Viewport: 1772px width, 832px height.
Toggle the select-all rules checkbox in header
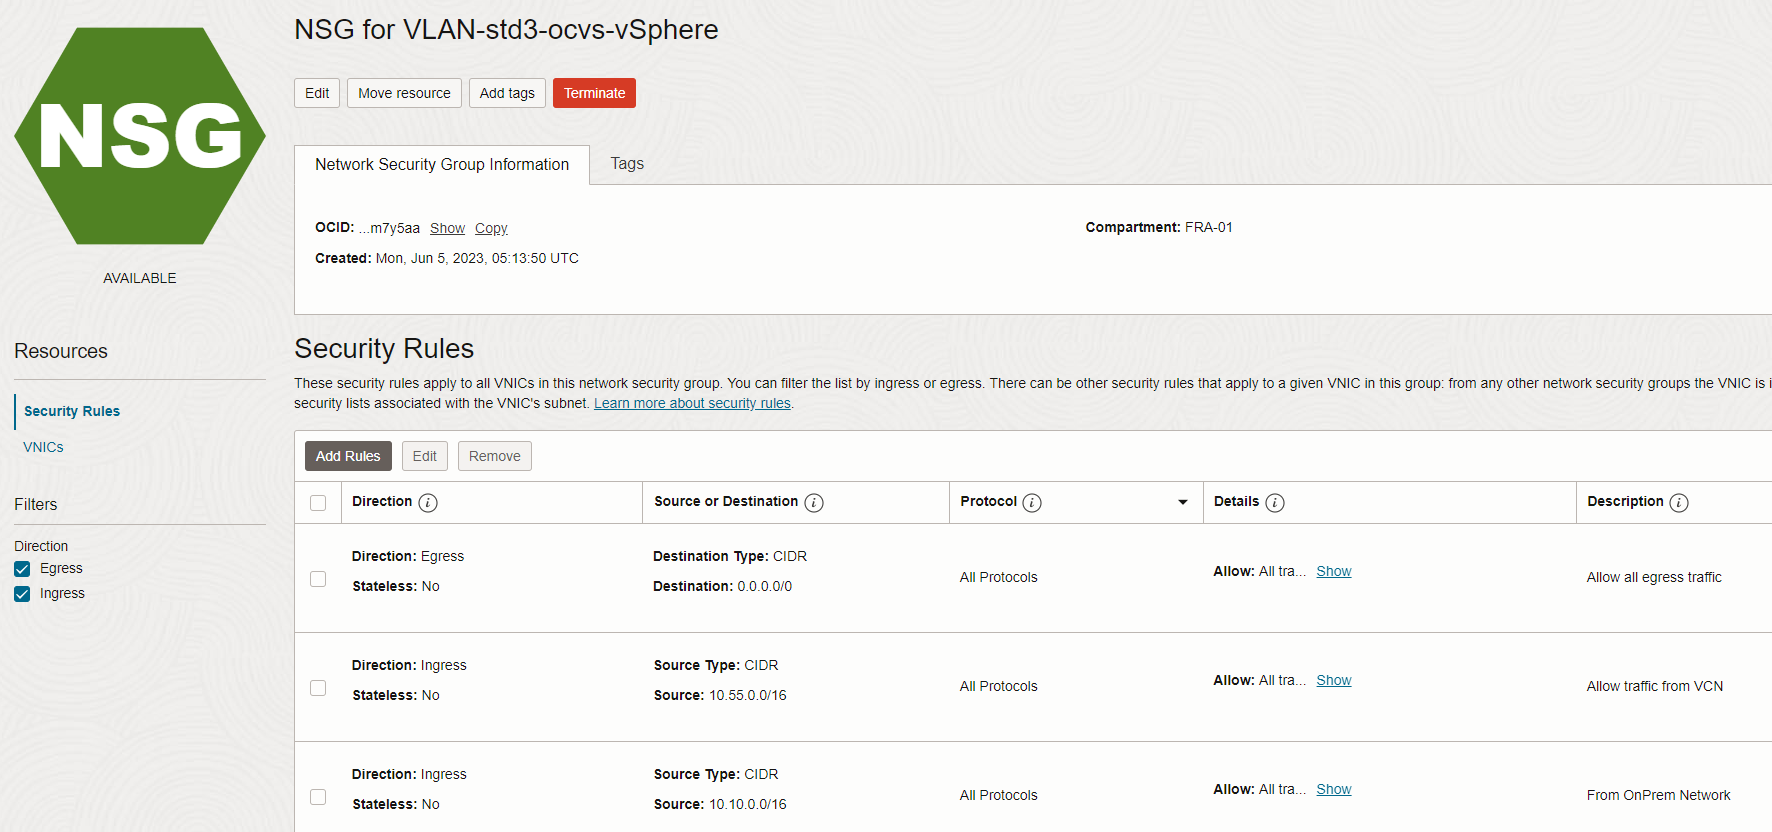[318, 503]
